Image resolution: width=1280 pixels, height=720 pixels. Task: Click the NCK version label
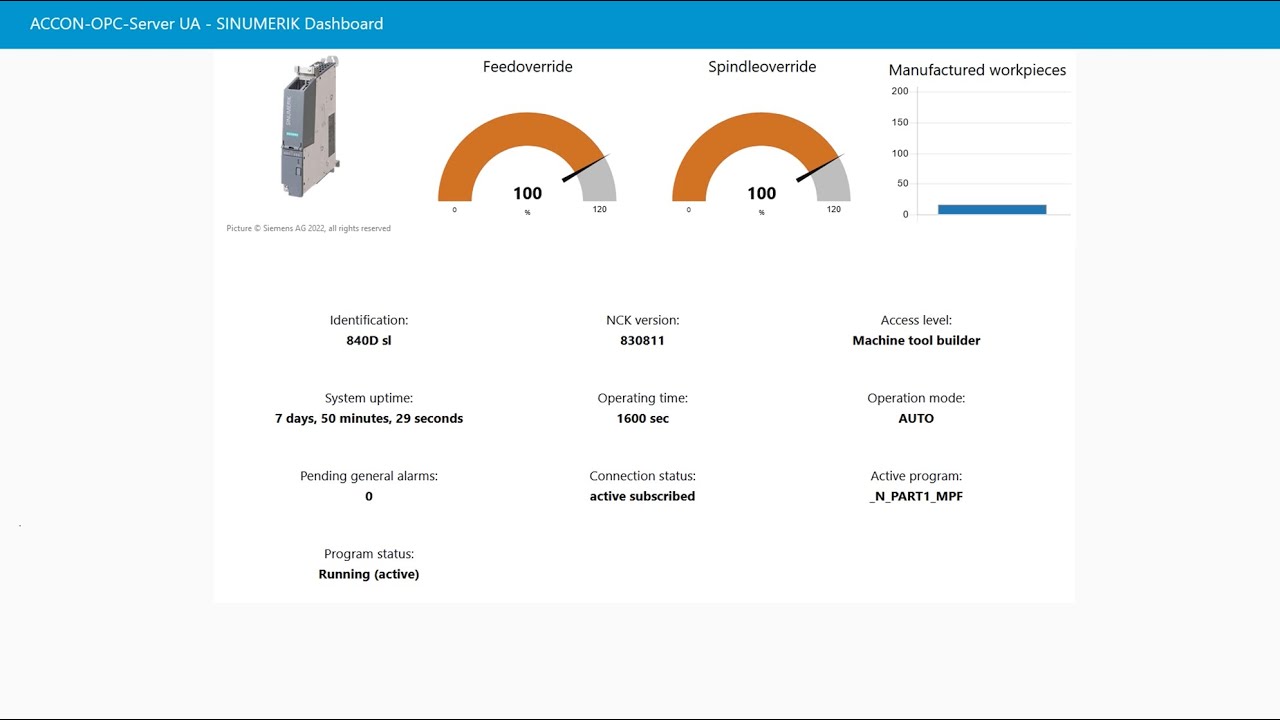point(643,321)
